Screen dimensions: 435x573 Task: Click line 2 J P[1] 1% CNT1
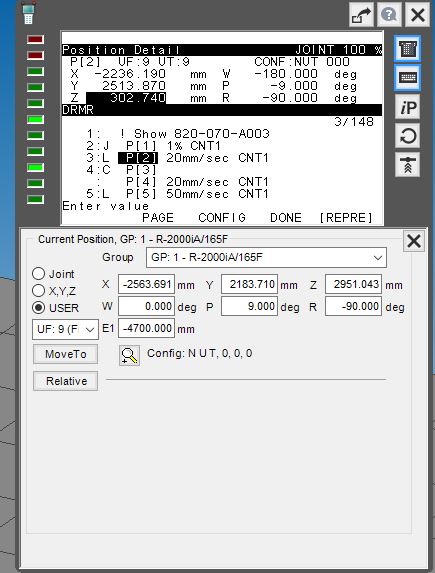[x=154, y=146]
